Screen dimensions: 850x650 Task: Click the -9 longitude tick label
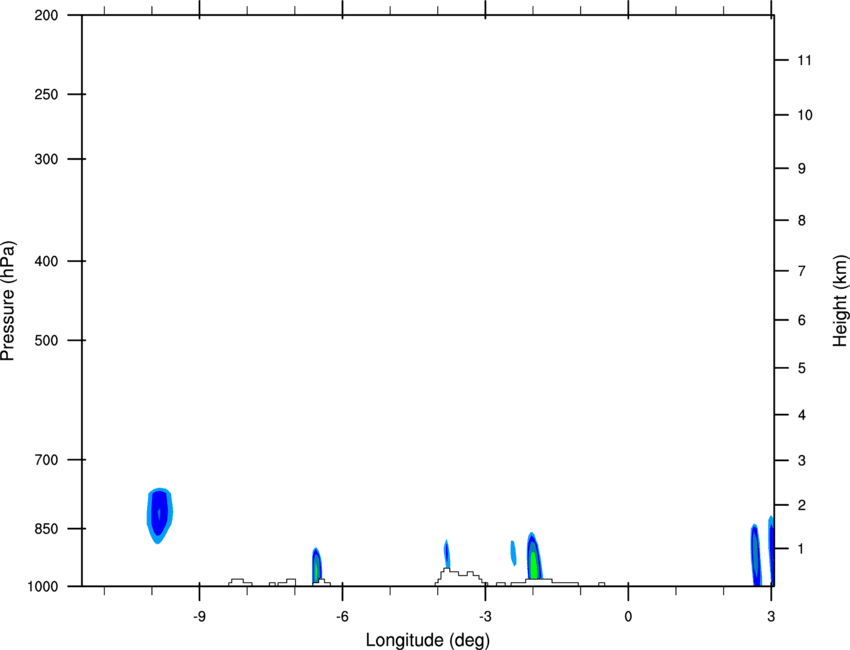click(199, 616)
